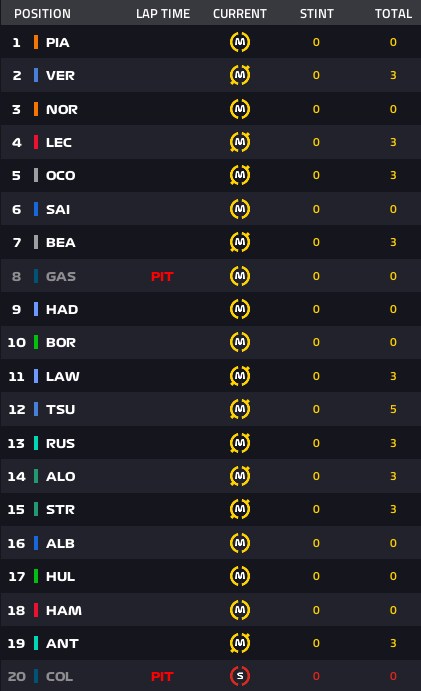Click the medium tyre icon for GAS
This screenshot has height=691, width=421.
point(240,276)
